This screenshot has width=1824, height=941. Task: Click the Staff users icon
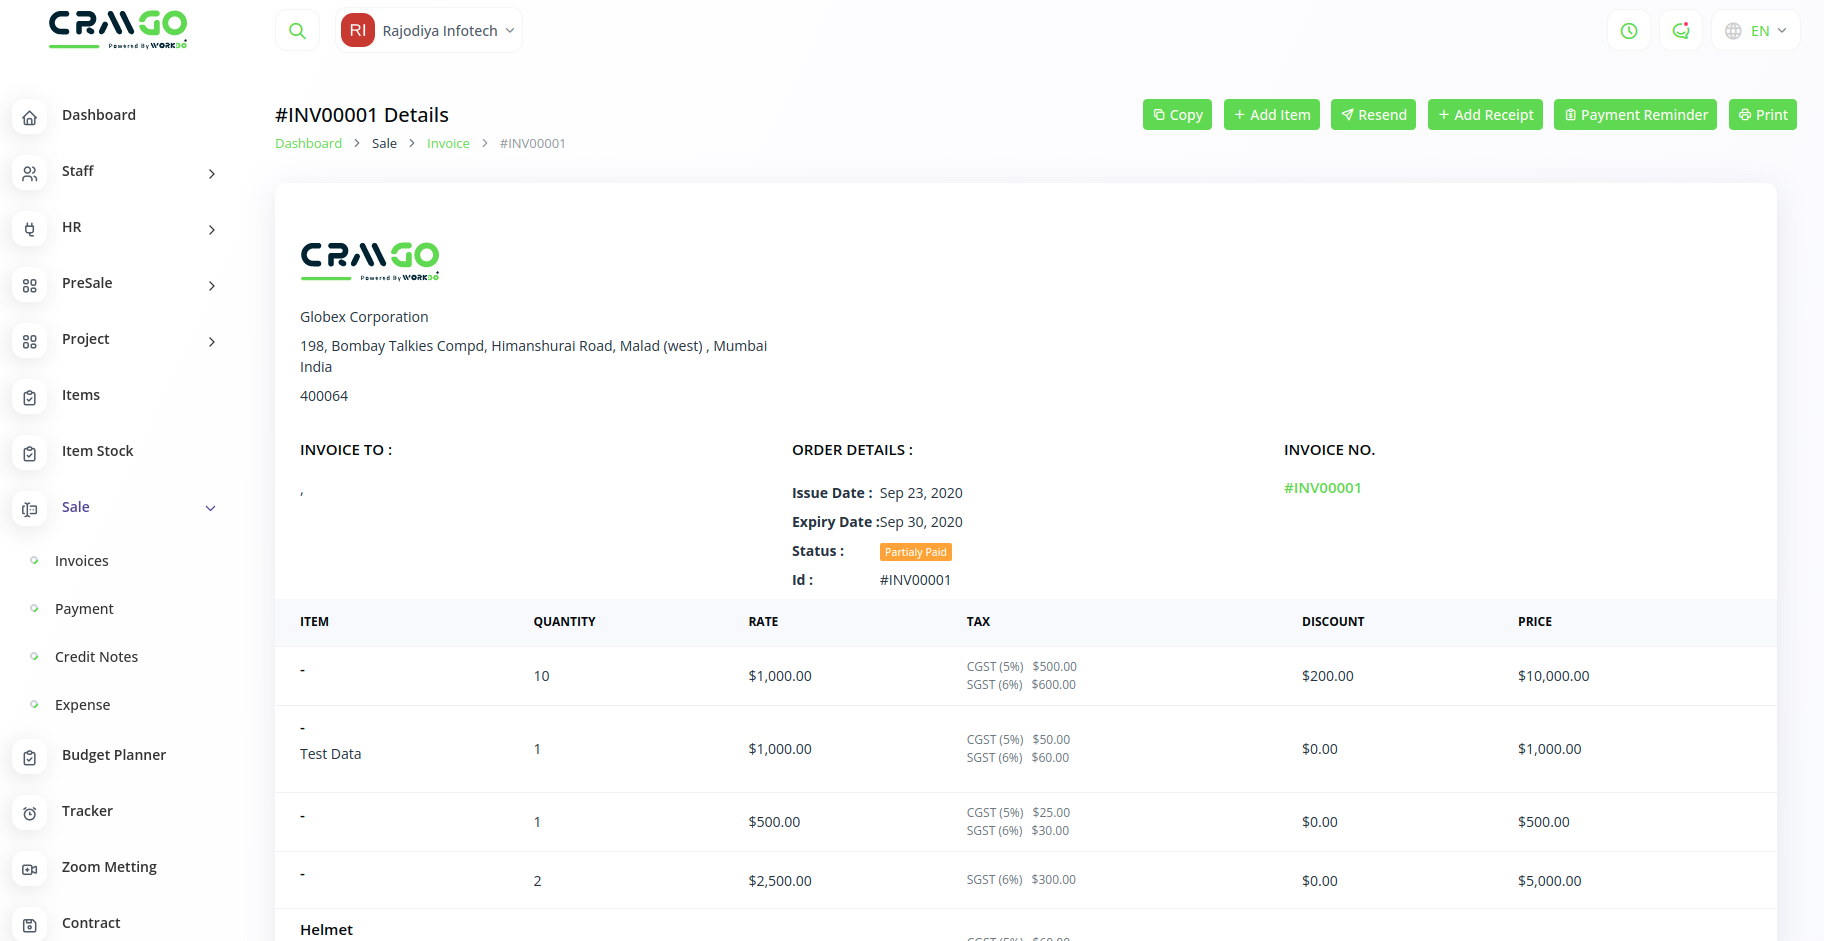(30, 173)
